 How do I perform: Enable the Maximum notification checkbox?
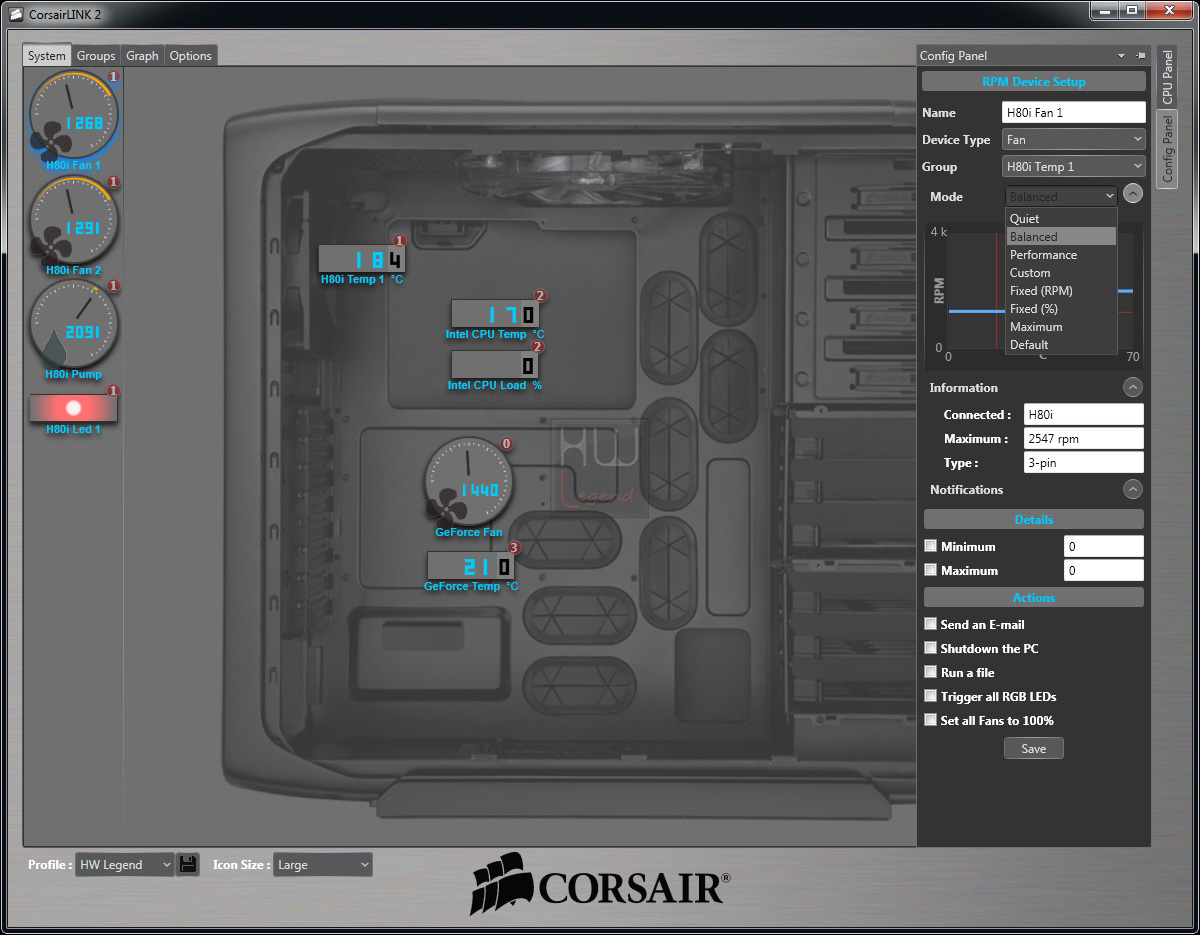pyautogui.click(x=931, y=570)
